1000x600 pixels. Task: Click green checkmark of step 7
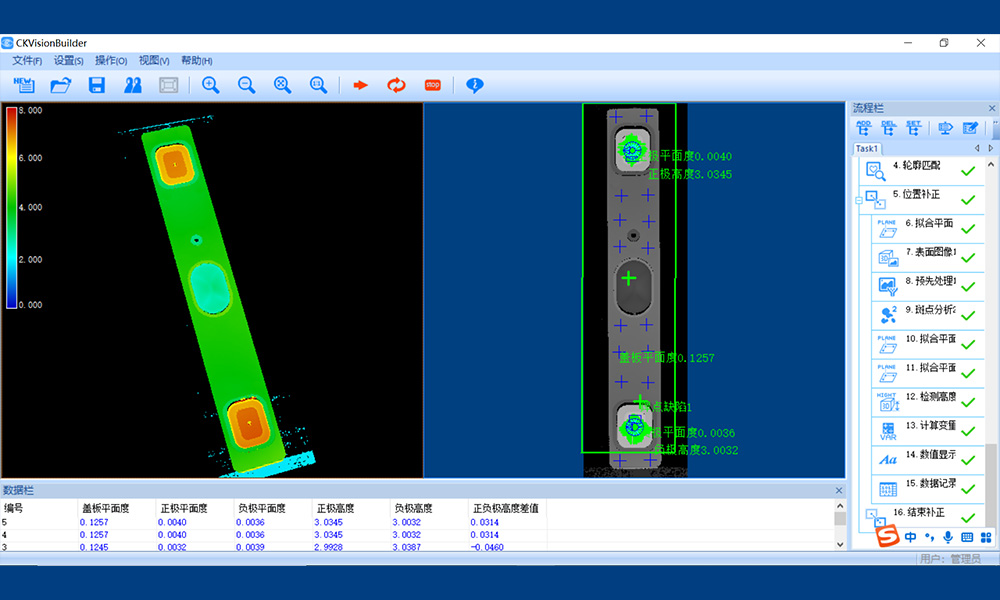968,258
